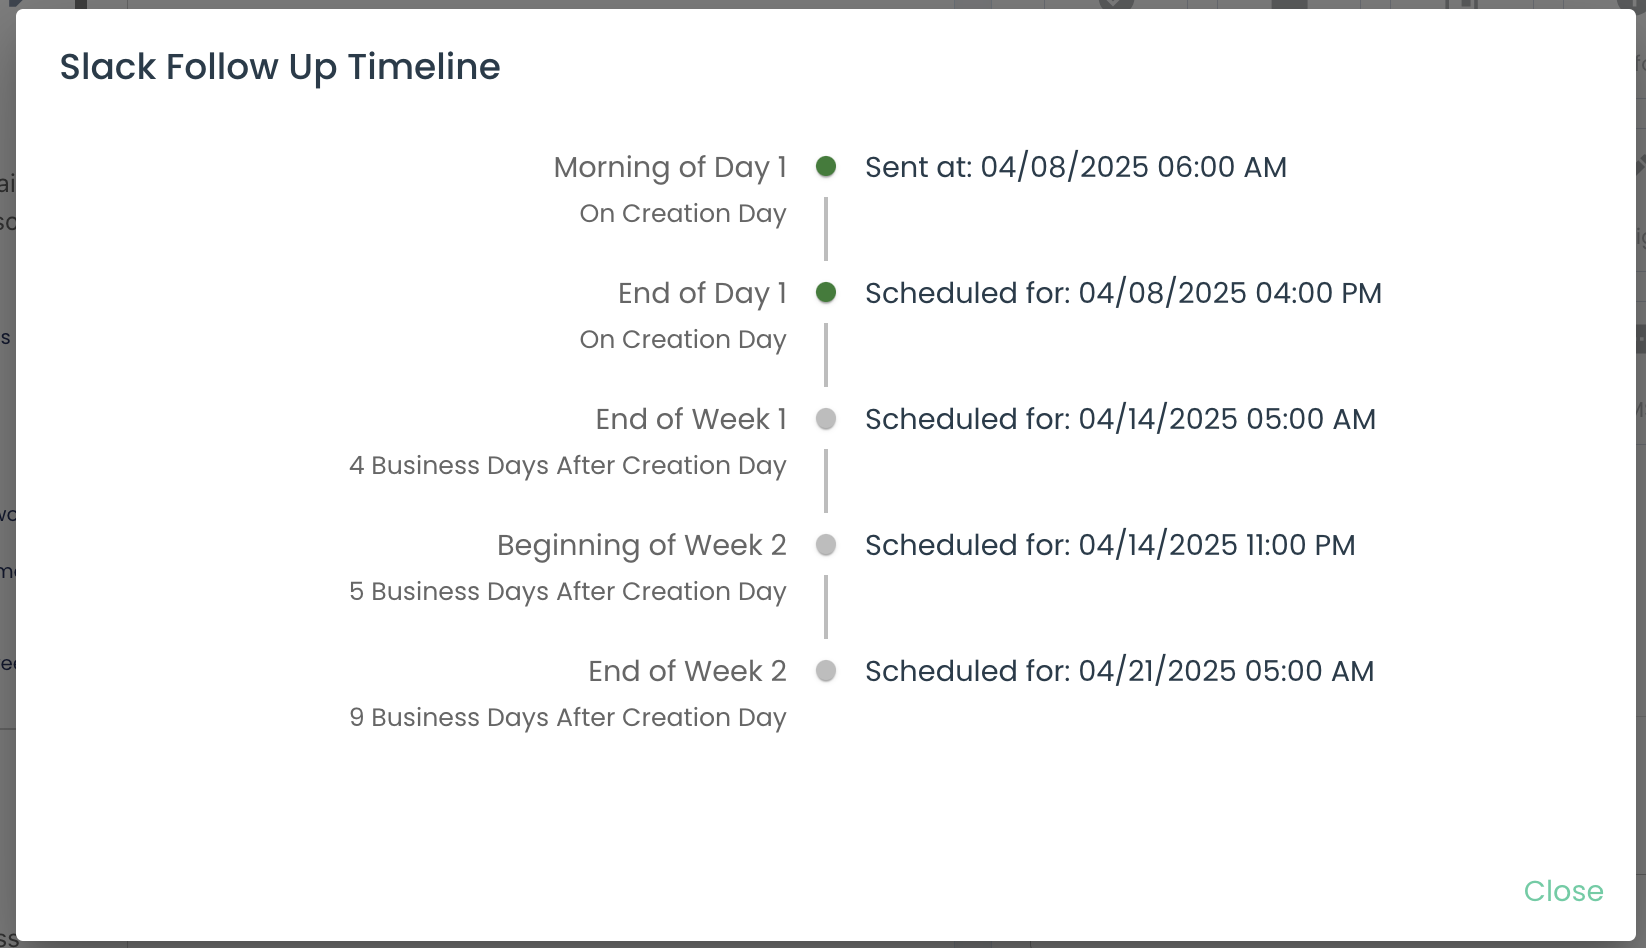Screen dimensions: 1646x948
Task: Click the End of Week 2 label
Action: point(686,671)
